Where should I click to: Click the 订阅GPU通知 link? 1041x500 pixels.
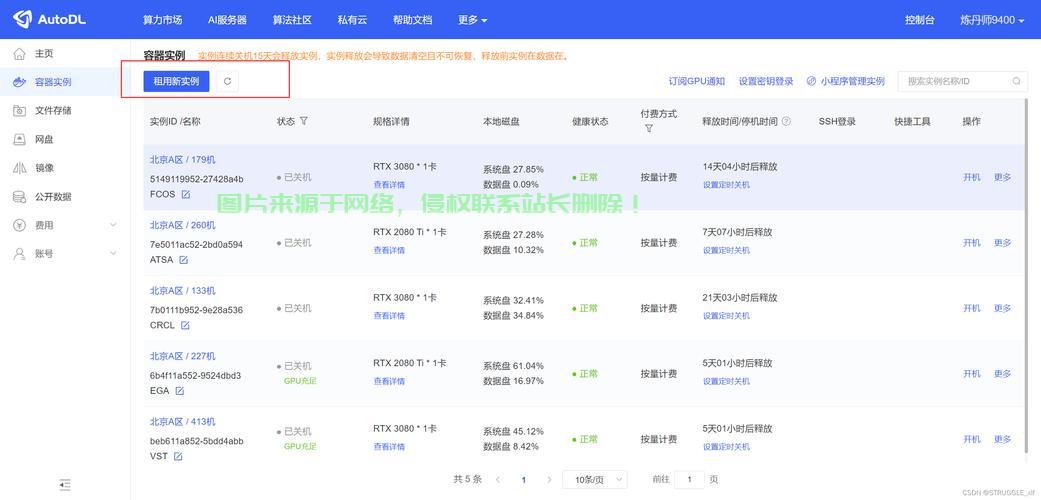(696, 81)
